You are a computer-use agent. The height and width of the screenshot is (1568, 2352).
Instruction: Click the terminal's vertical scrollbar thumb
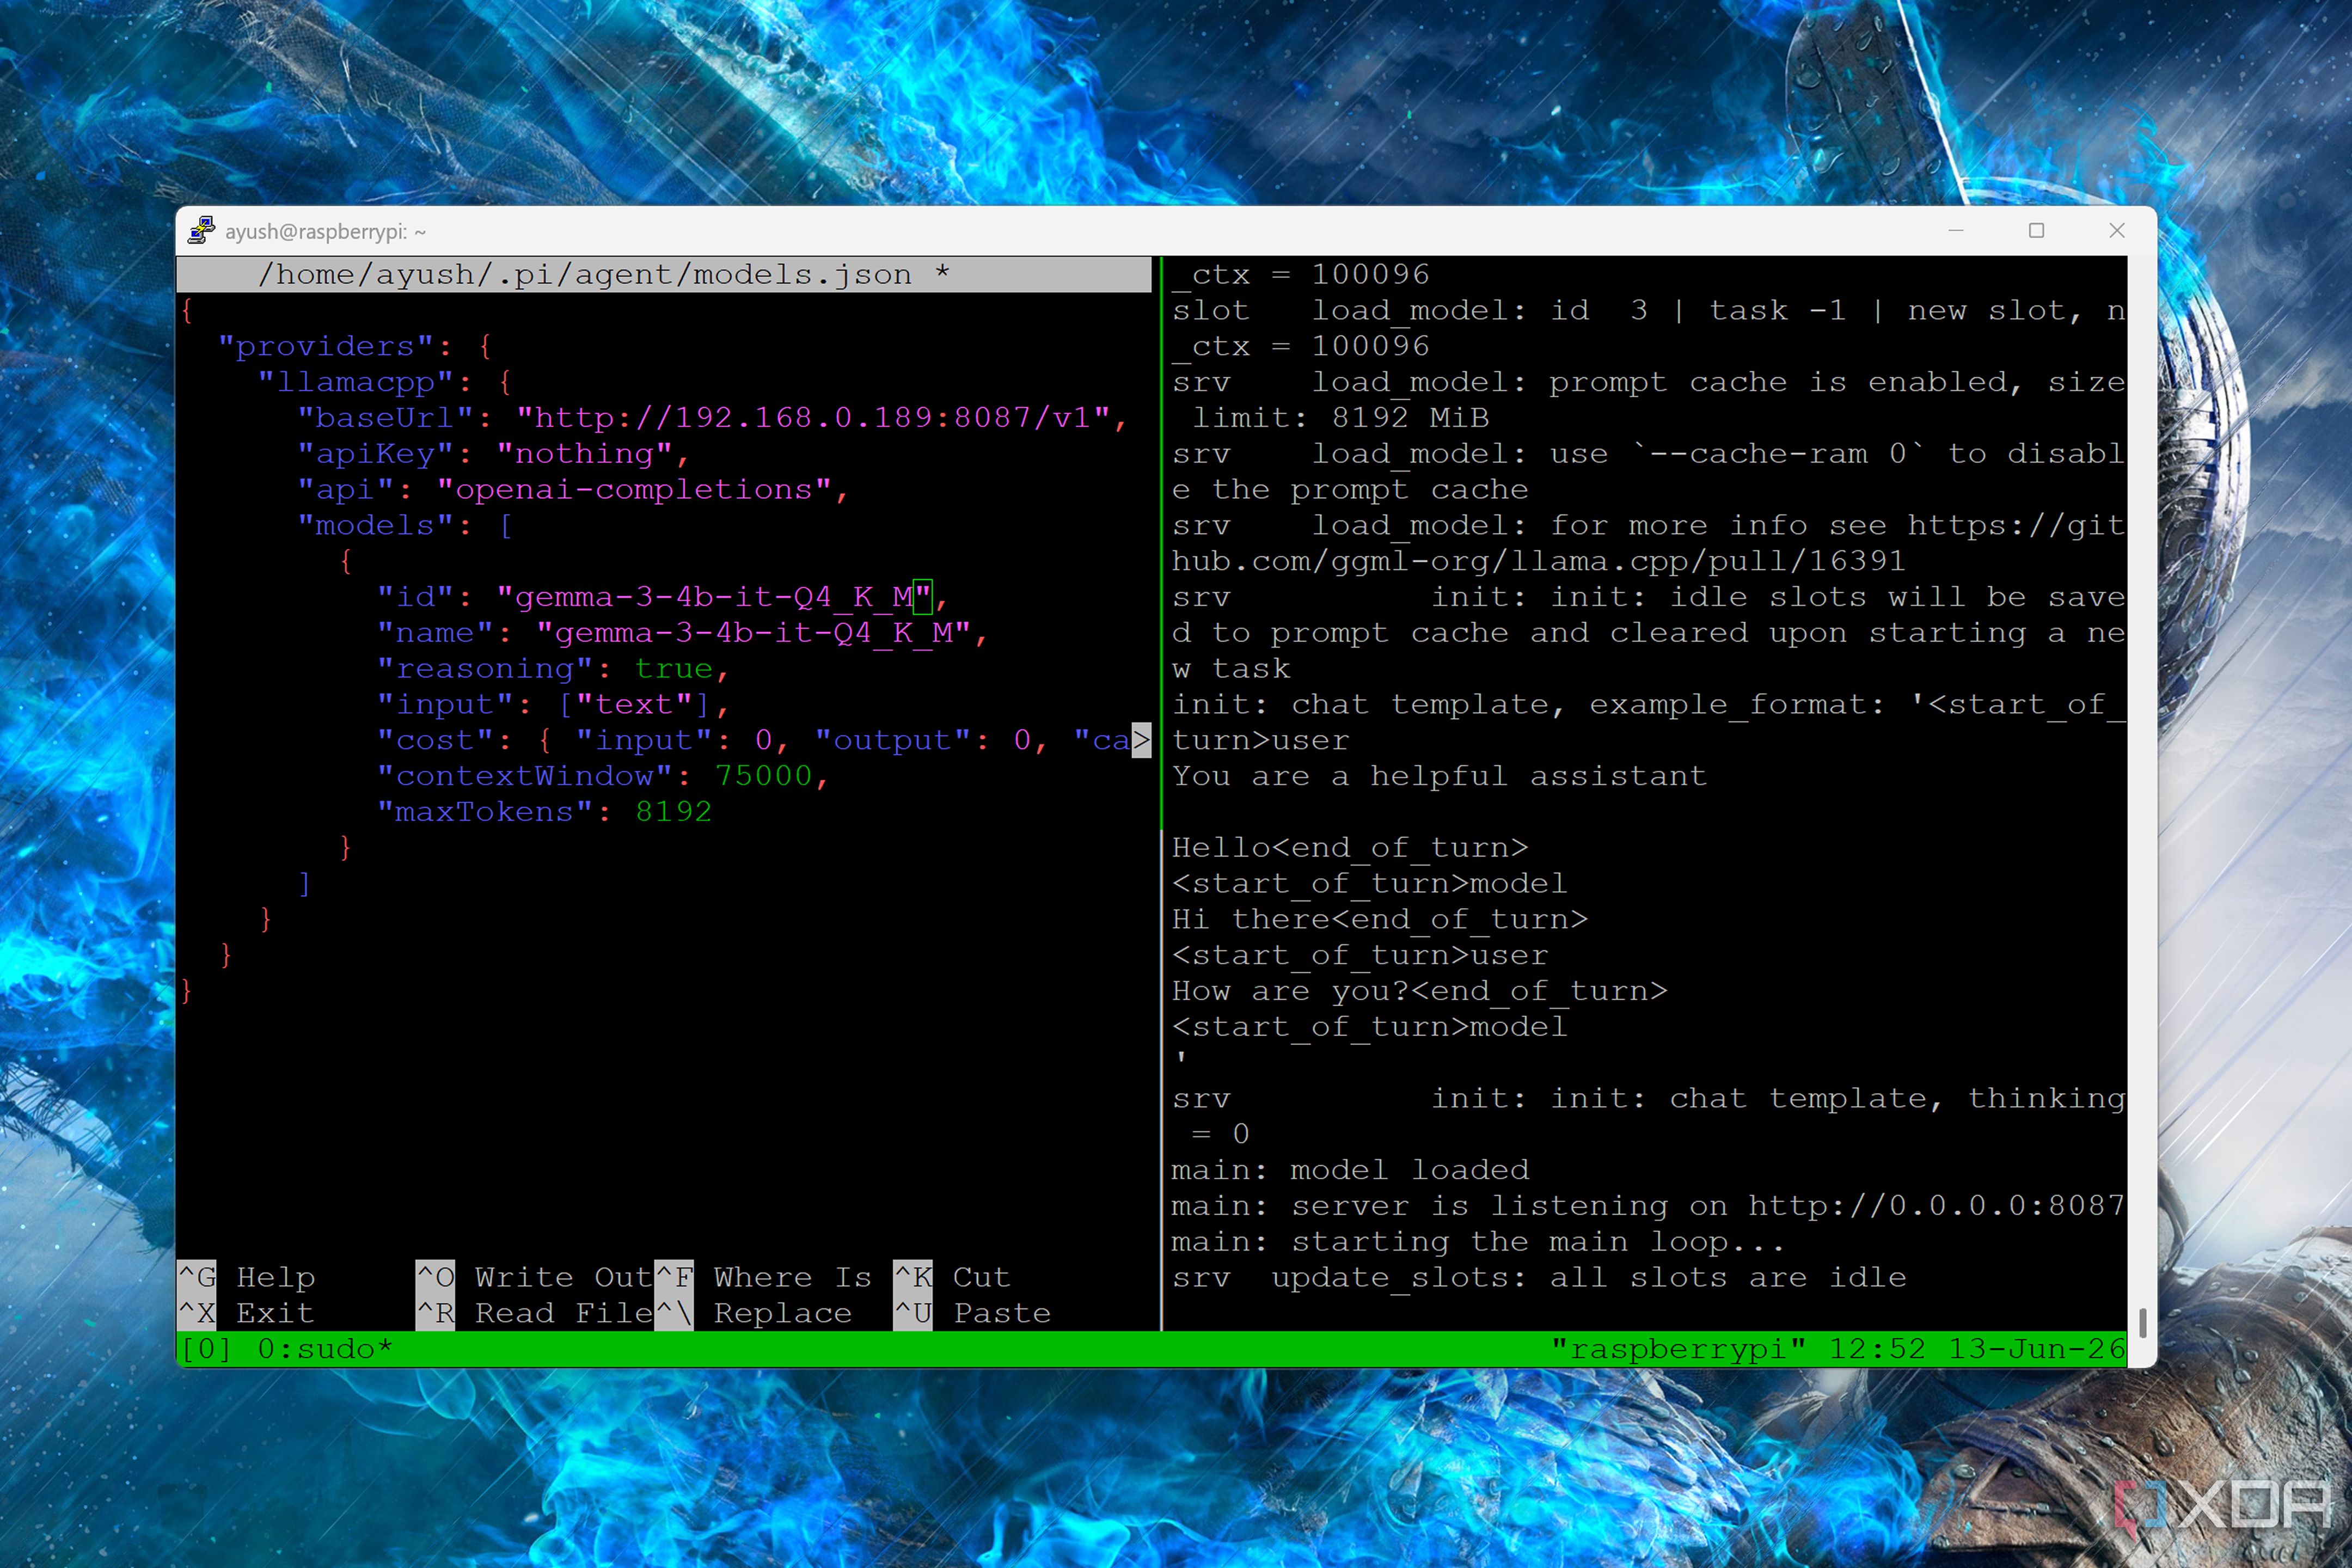(x=2142, y=1322)
